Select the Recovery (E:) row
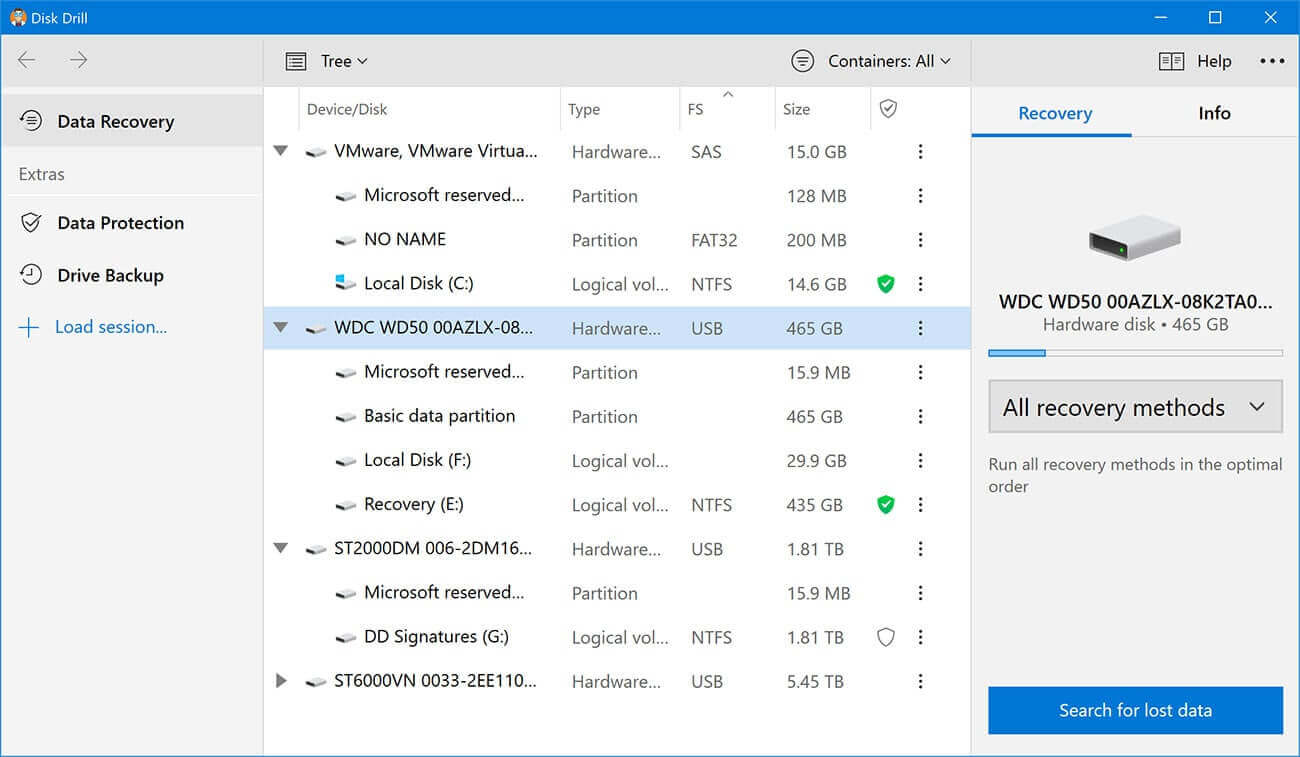Image resolution: width=1300 pixels, height=757 pixels. [x=617, y=505]
